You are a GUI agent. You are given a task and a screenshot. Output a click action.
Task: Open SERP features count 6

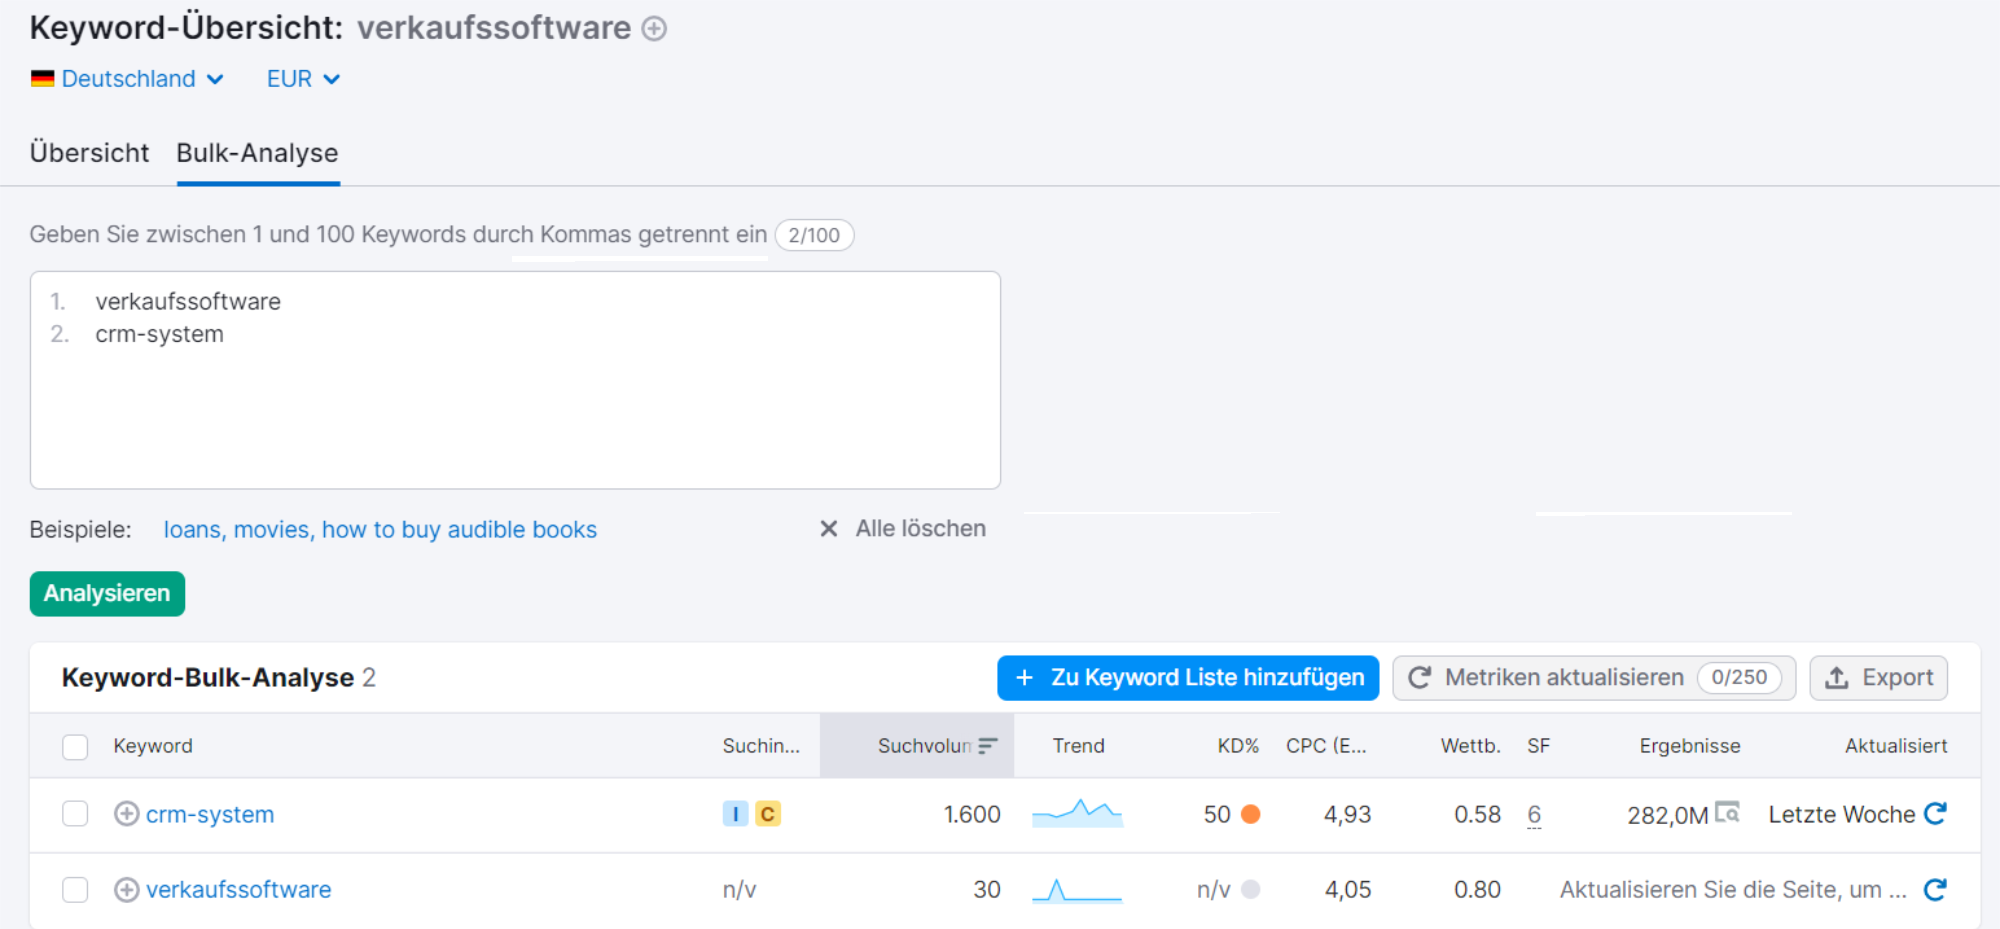(1534, 815)
